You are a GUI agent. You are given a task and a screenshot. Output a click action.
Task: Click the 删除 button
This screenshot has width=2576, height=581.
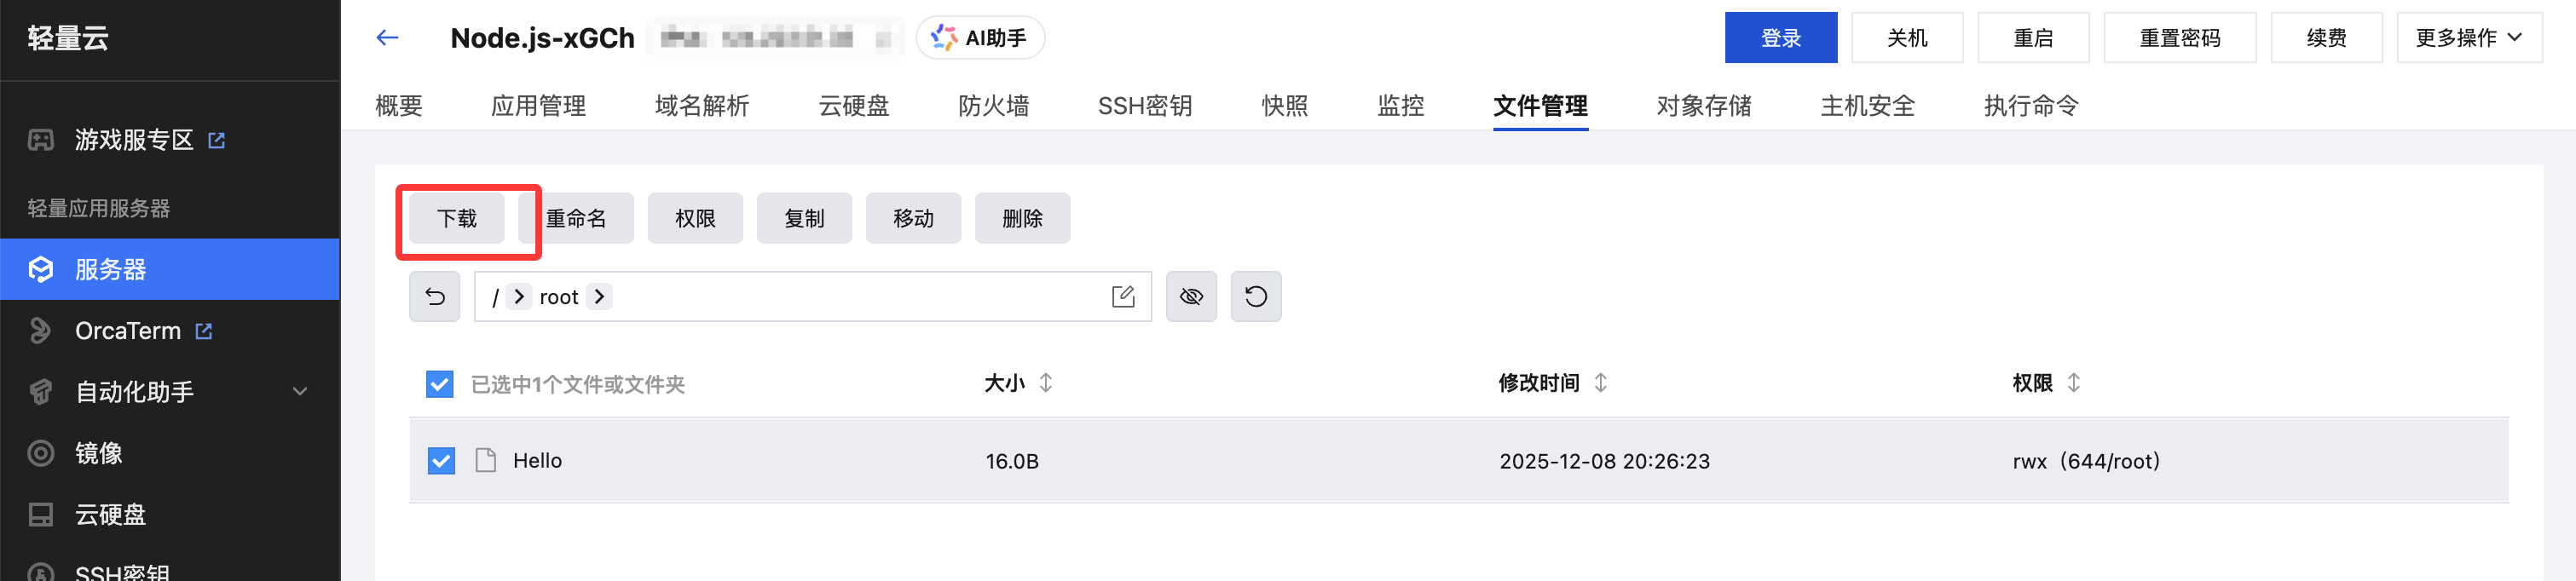(1022, 219)
